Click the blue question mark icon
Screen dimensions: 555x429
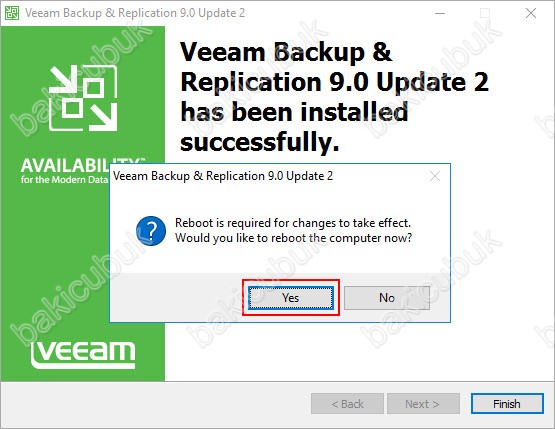point(151,231)
